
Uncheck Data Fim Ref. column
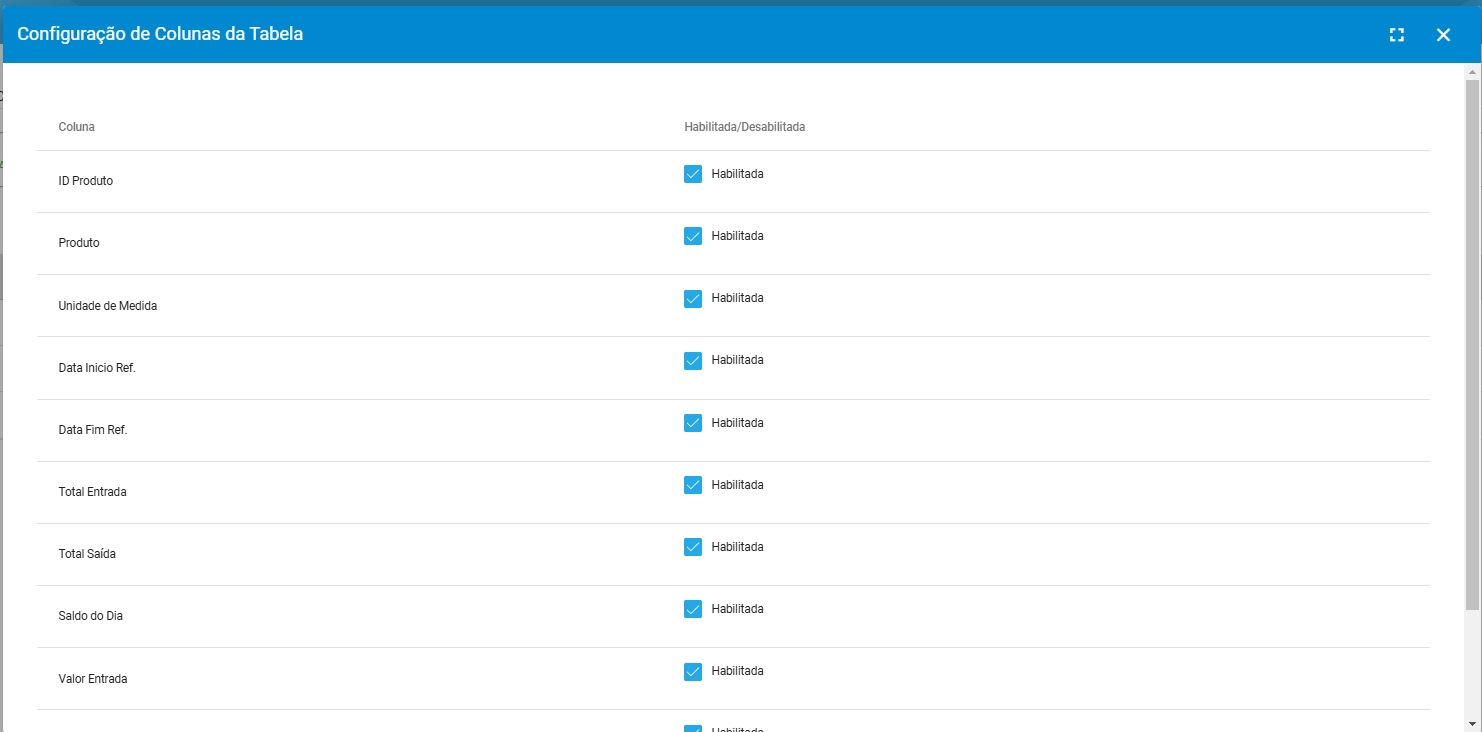[x=693, y=423]
